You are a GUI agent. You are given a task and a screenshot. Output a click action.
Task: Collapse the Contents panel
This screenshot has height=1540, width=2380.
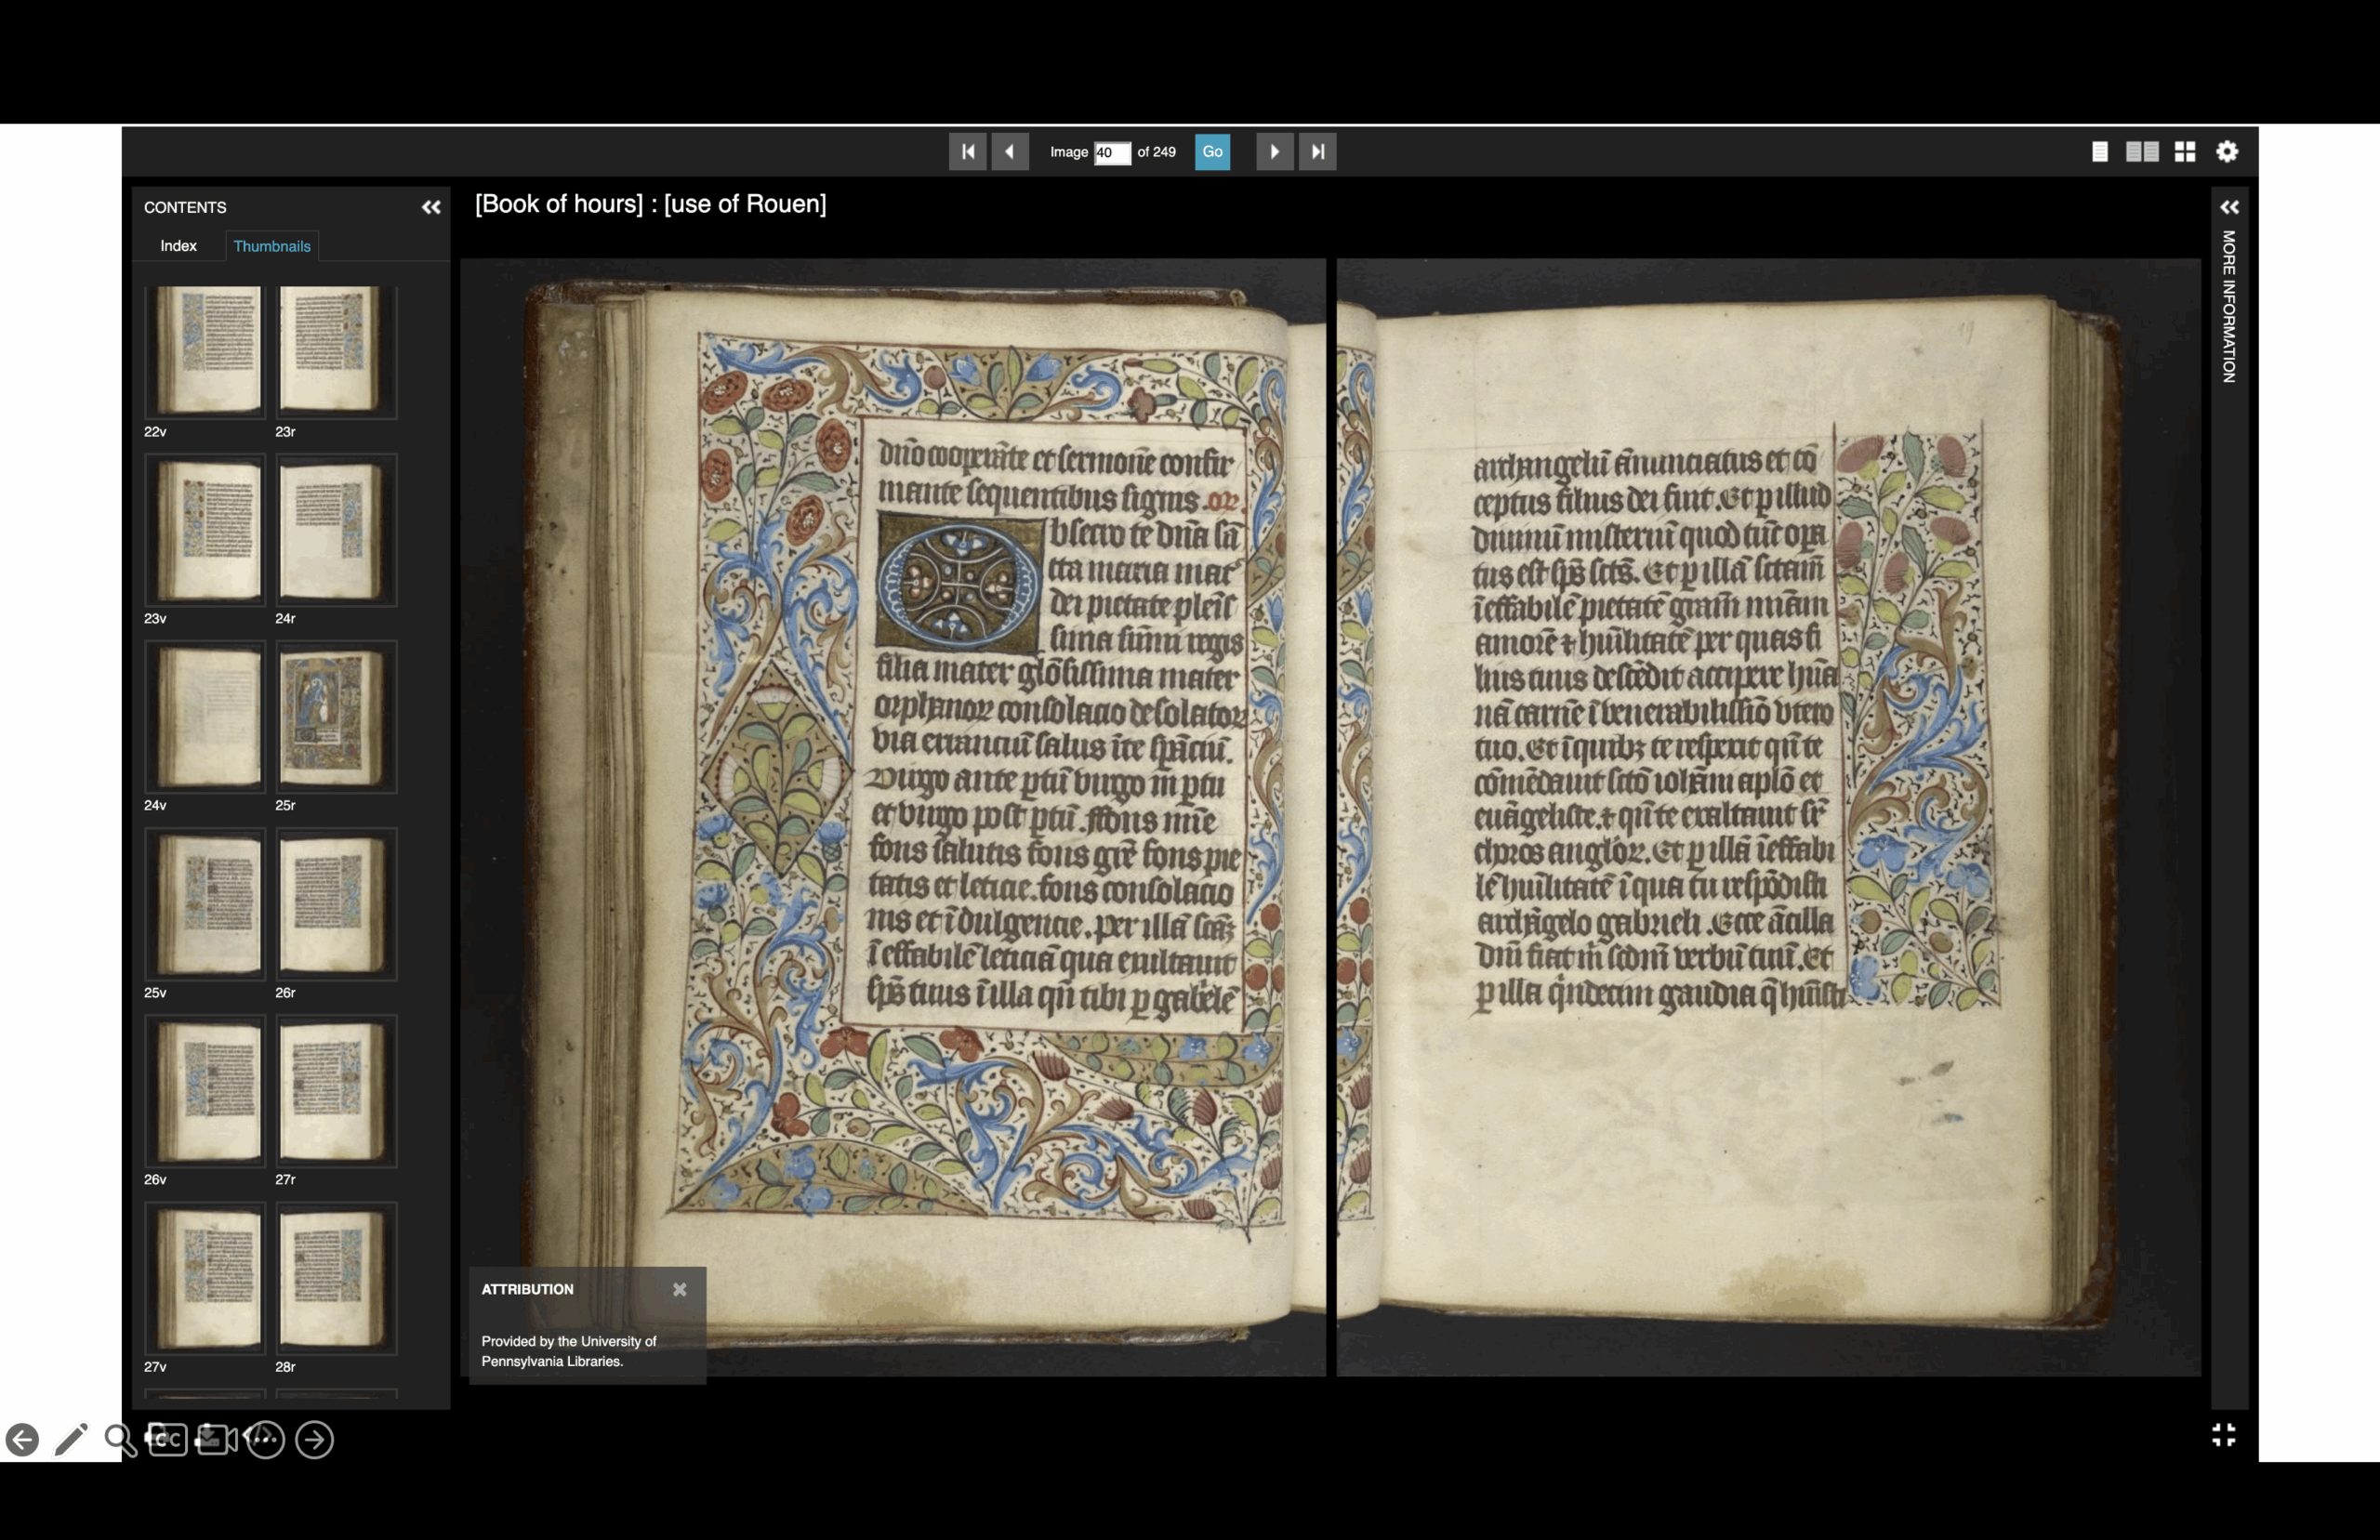[431, 207]
